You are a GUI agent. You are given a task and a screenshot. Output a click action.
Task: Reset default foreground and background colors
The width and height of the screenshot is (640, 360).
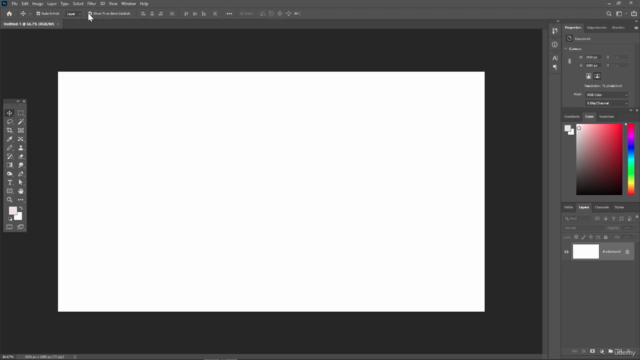pyautogui.click(x=10, y=219)
